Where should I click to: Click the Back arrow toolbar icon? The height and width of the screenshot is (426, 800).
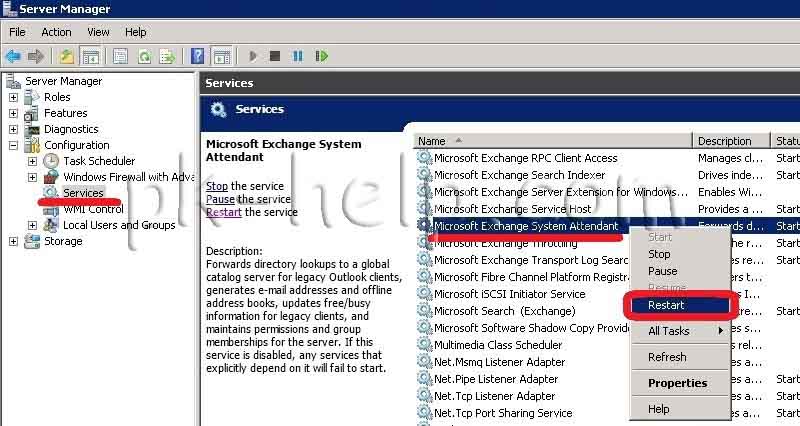tap(13, 56)
